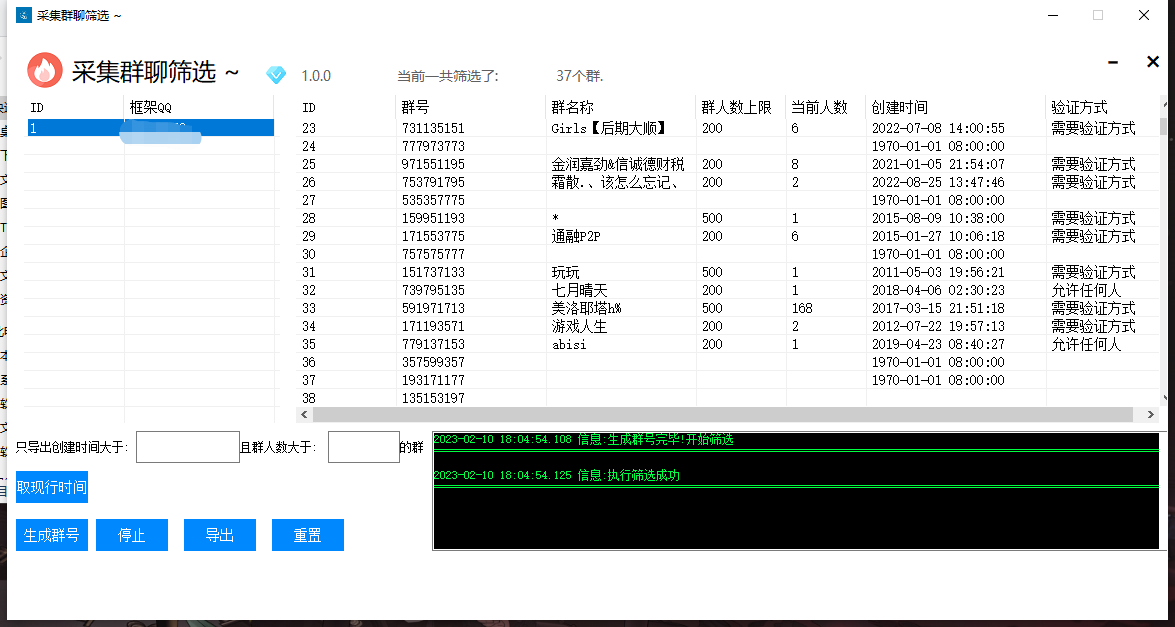Click 允许任何人 in the 七月晴天 row
The height and width of the screenshot is (627, 1175).
click(x=1086, y=290)
